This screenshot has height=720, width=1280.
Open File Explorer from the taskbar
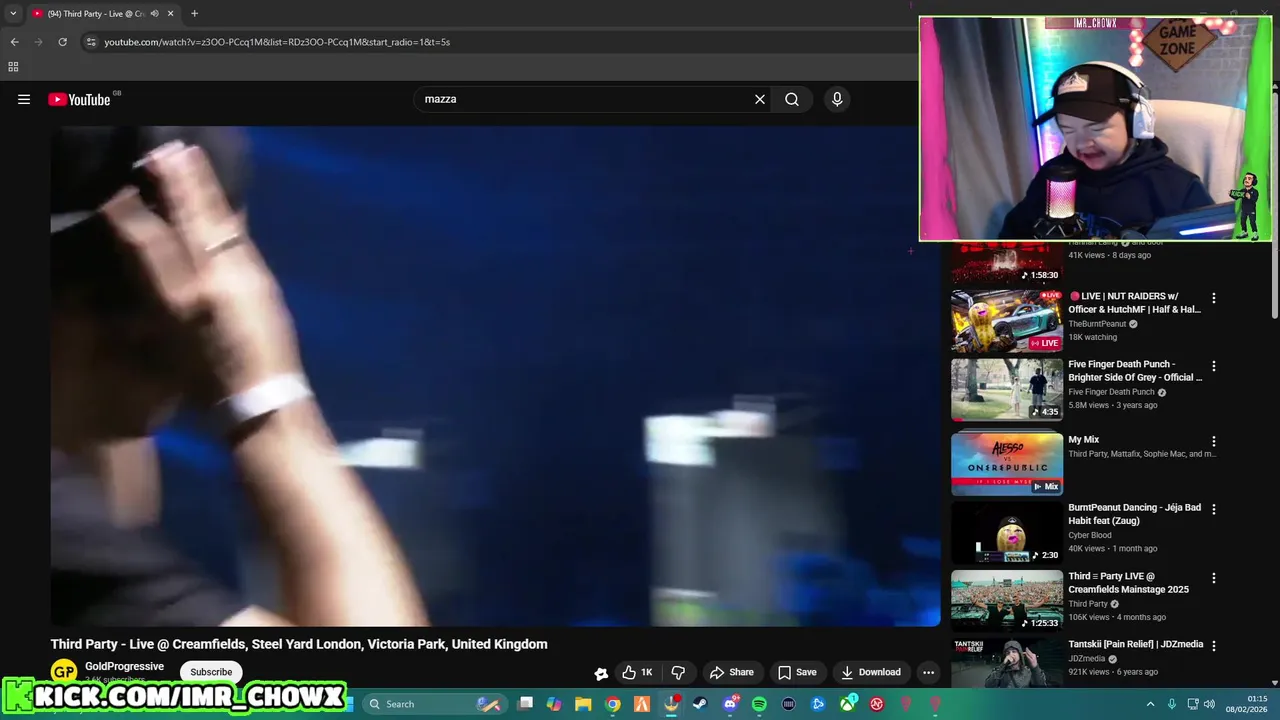[x=583, y=704]
